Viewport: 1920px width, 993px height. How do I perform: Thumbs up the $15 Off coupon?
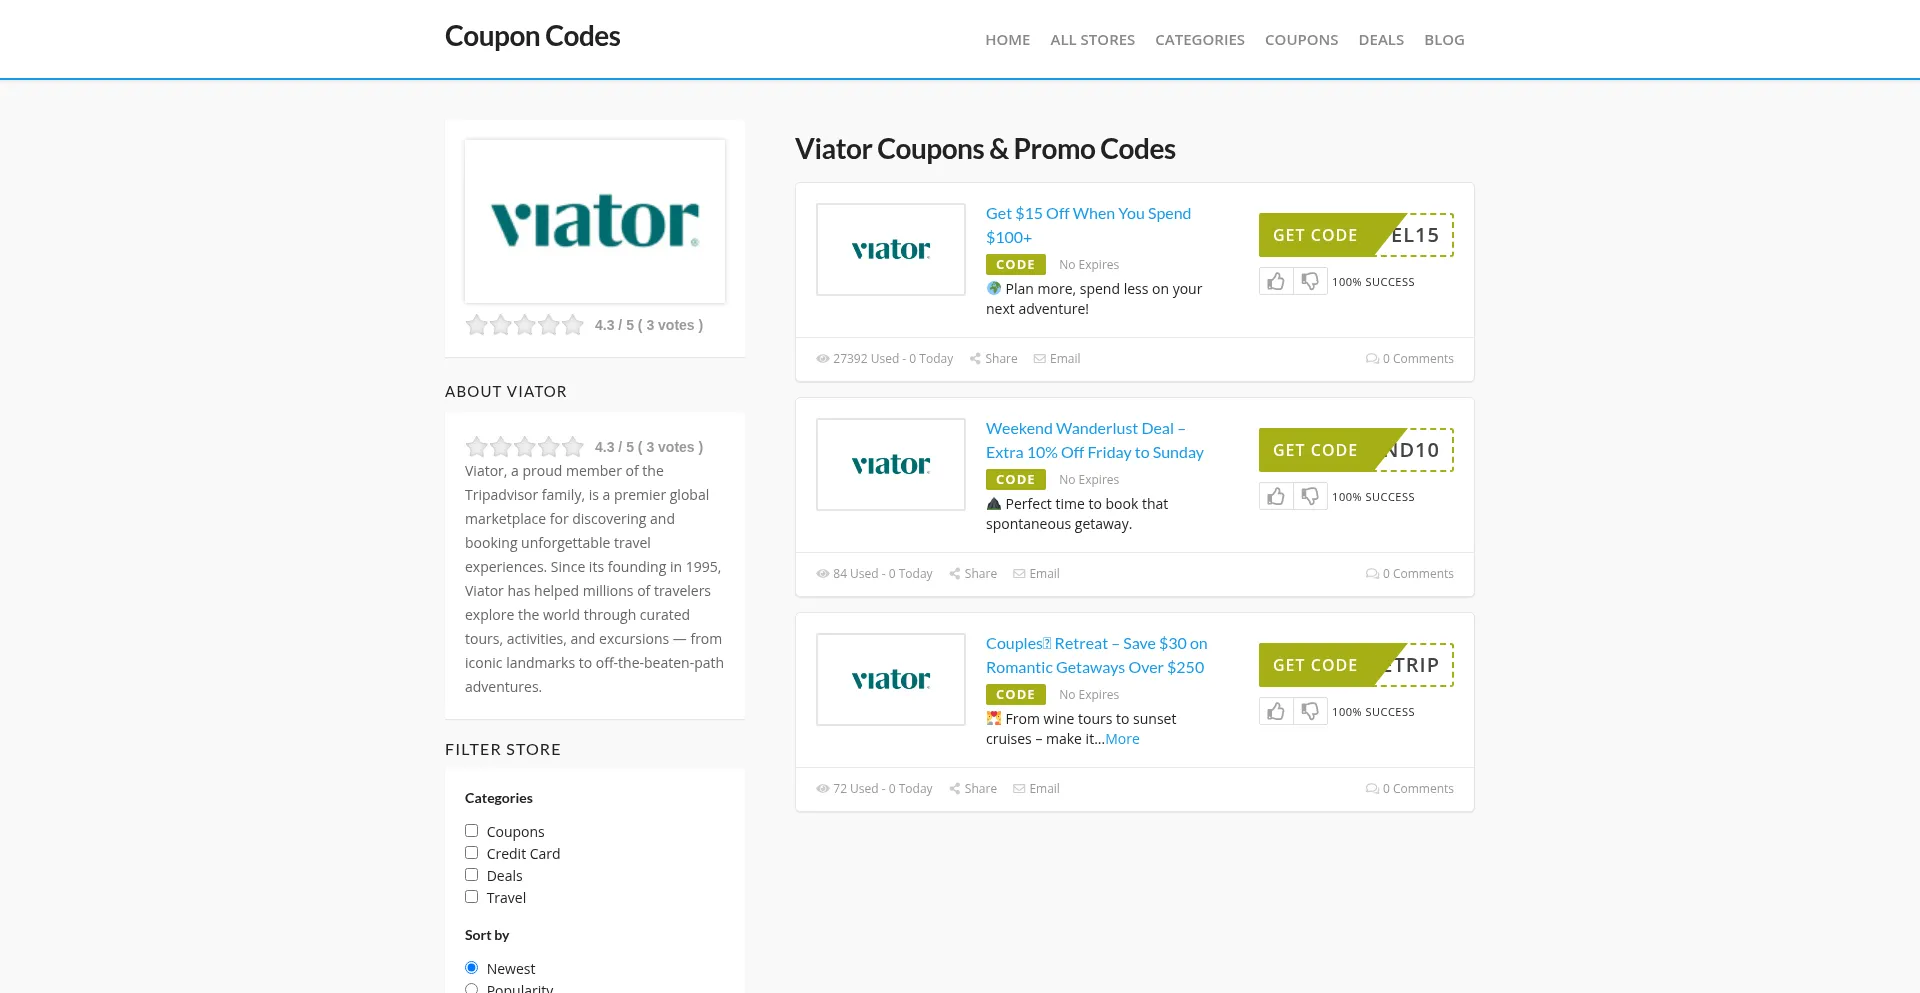[x=1276, y=282]
